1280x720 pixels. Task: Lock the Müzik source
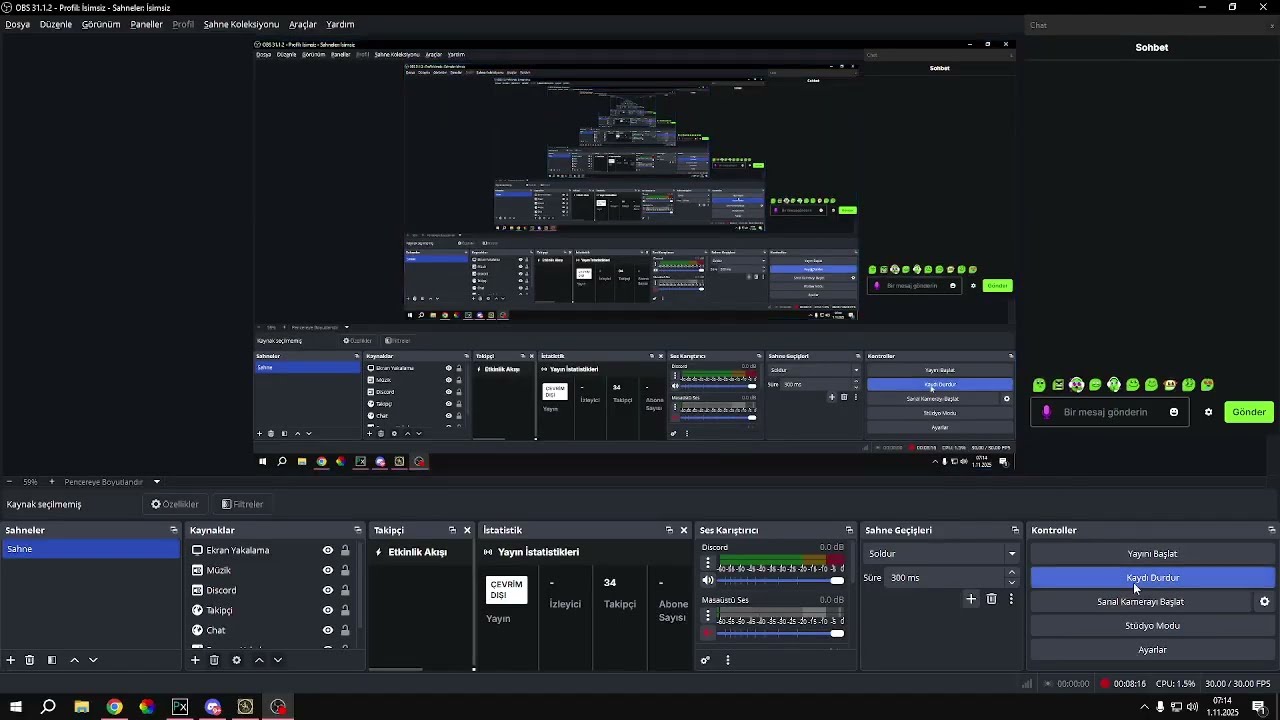345,570
